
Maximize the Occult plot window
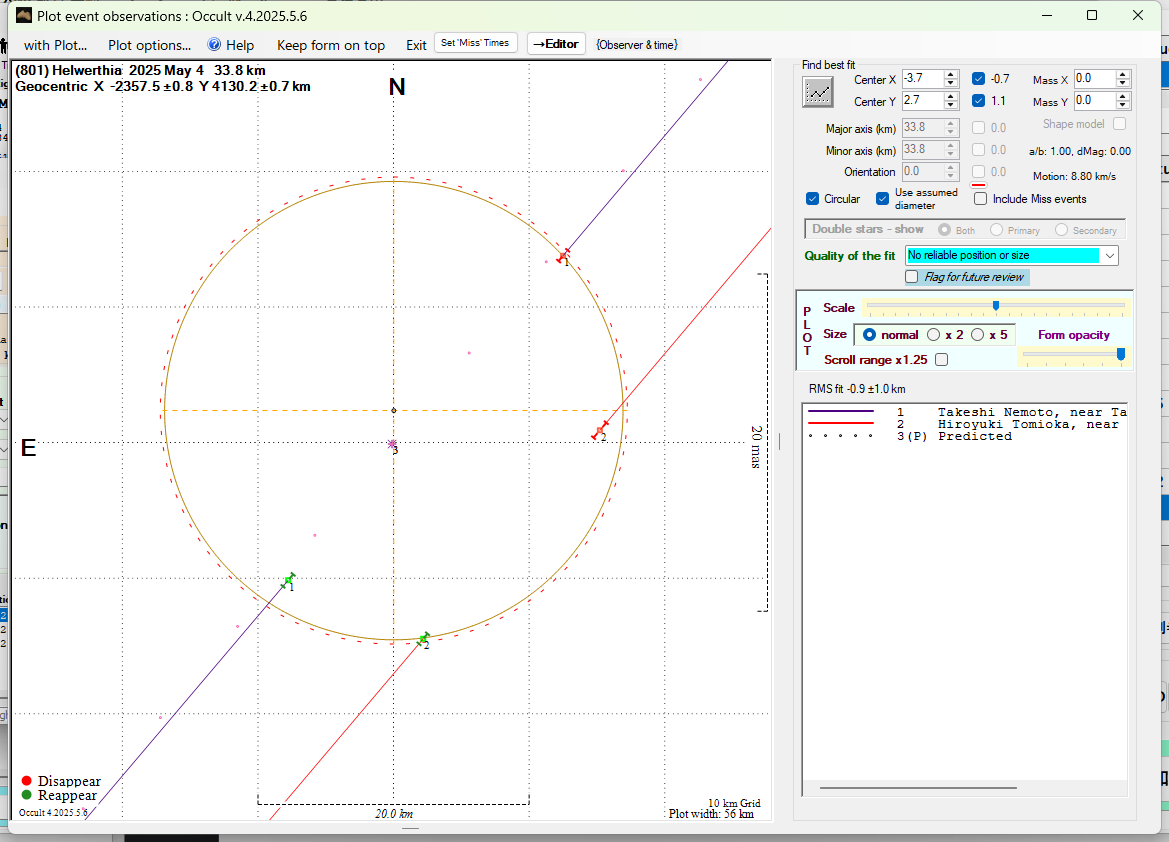[x=1092, y=15]
